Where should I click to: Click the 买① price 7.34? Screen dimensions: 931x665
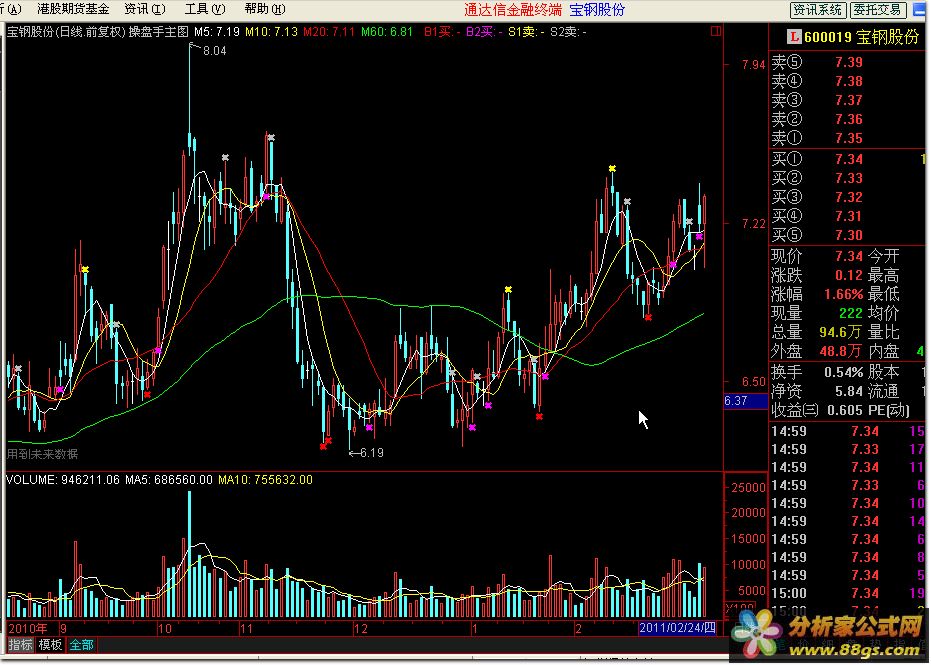(848, 159)
